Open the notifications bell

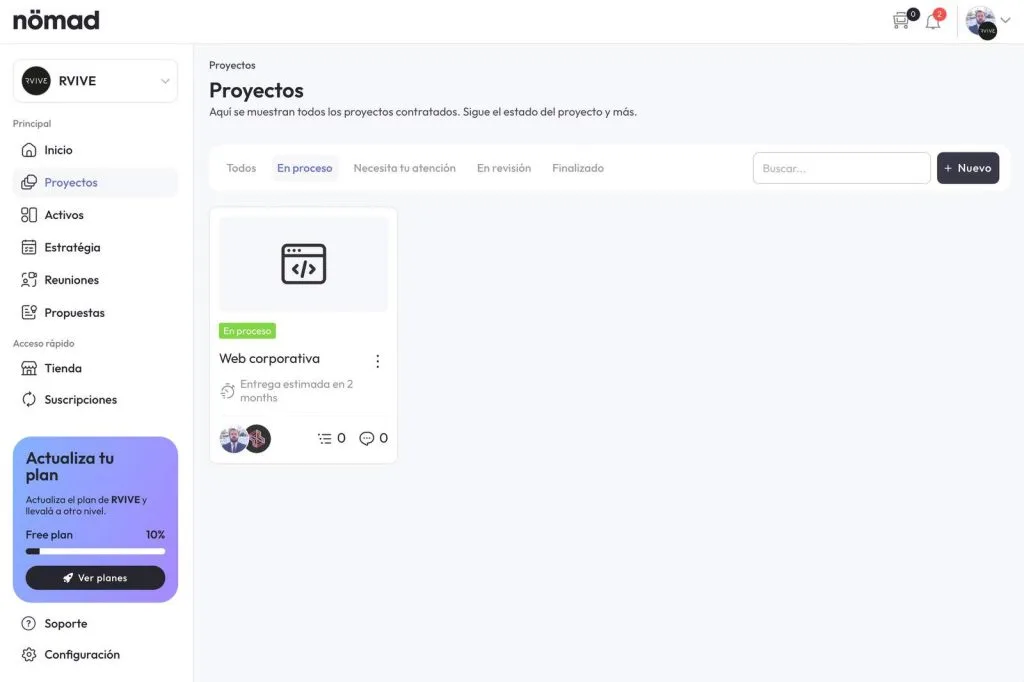coord(933,21)
